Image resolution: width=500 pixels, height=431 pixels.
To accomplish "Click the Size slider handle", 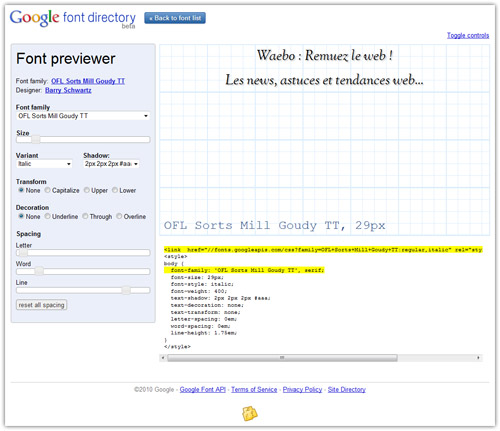I will click(36, 139).
